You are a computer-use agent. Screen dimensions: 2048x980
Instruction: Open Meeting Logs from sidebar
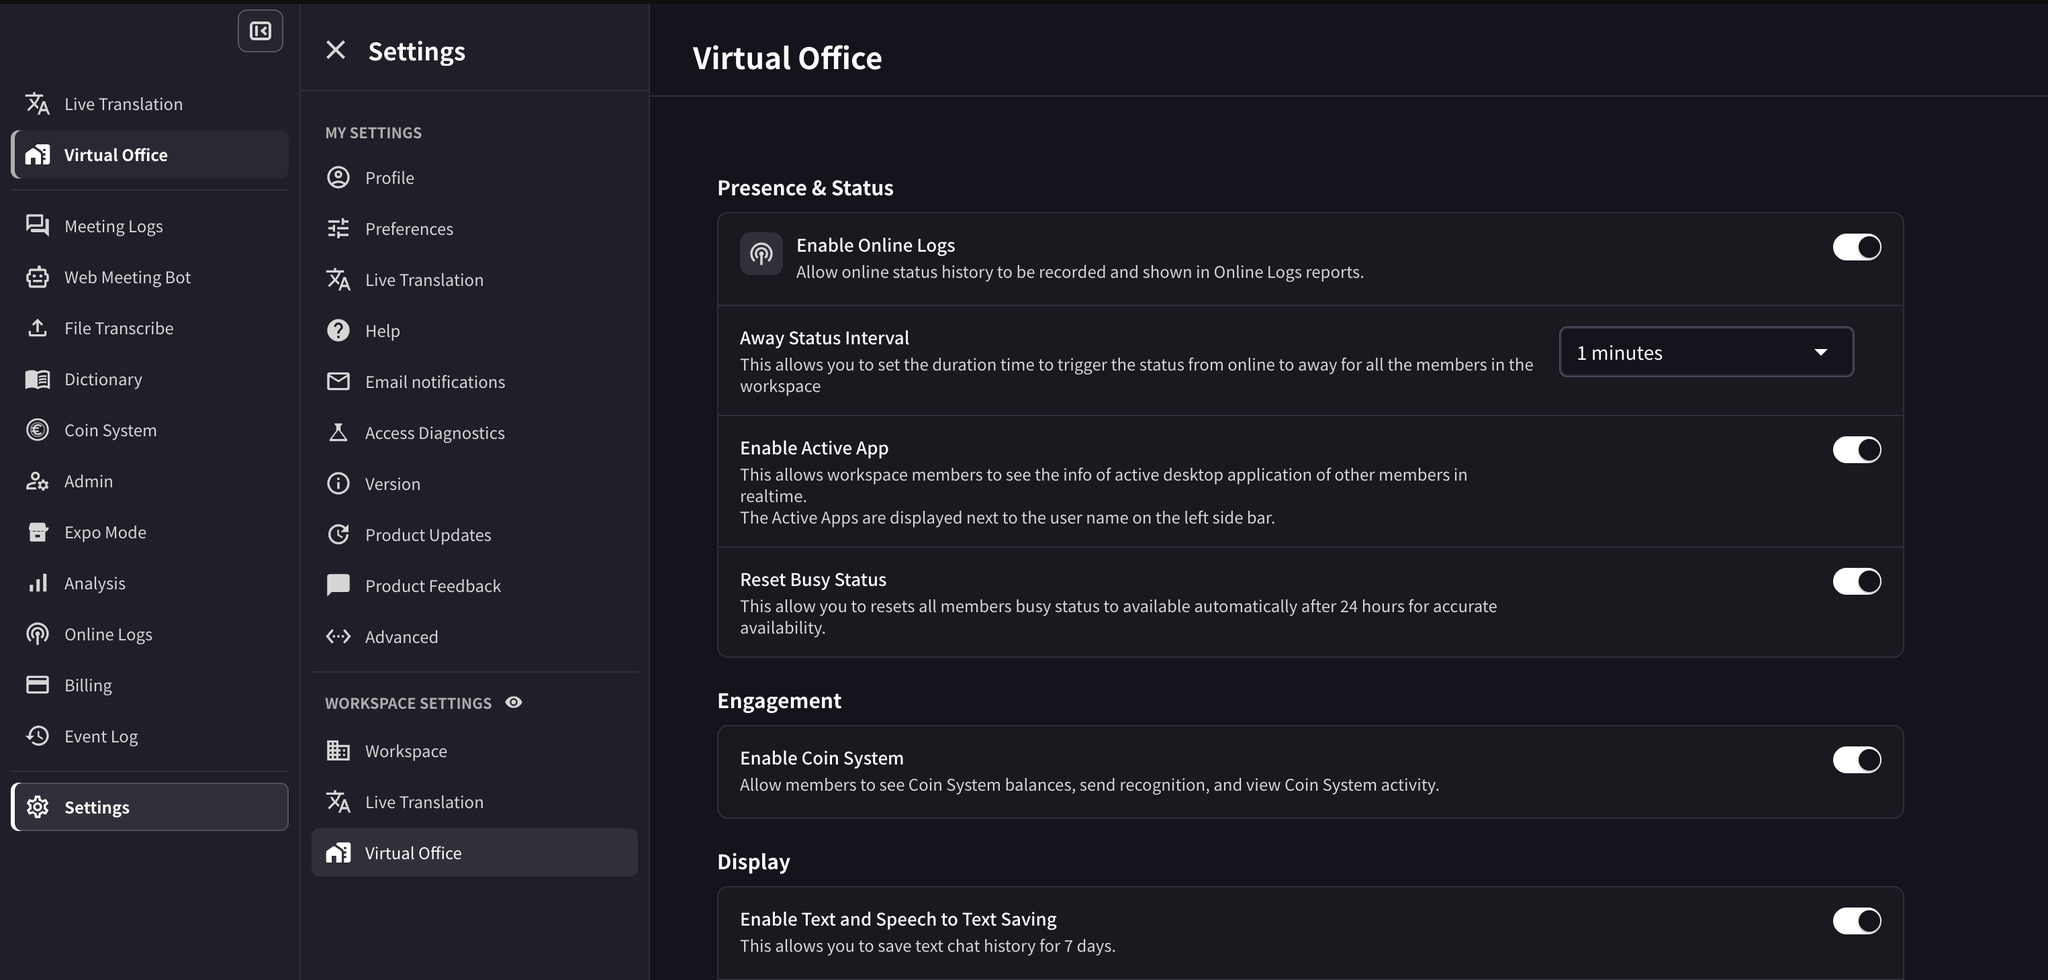(x=150, y=226)
